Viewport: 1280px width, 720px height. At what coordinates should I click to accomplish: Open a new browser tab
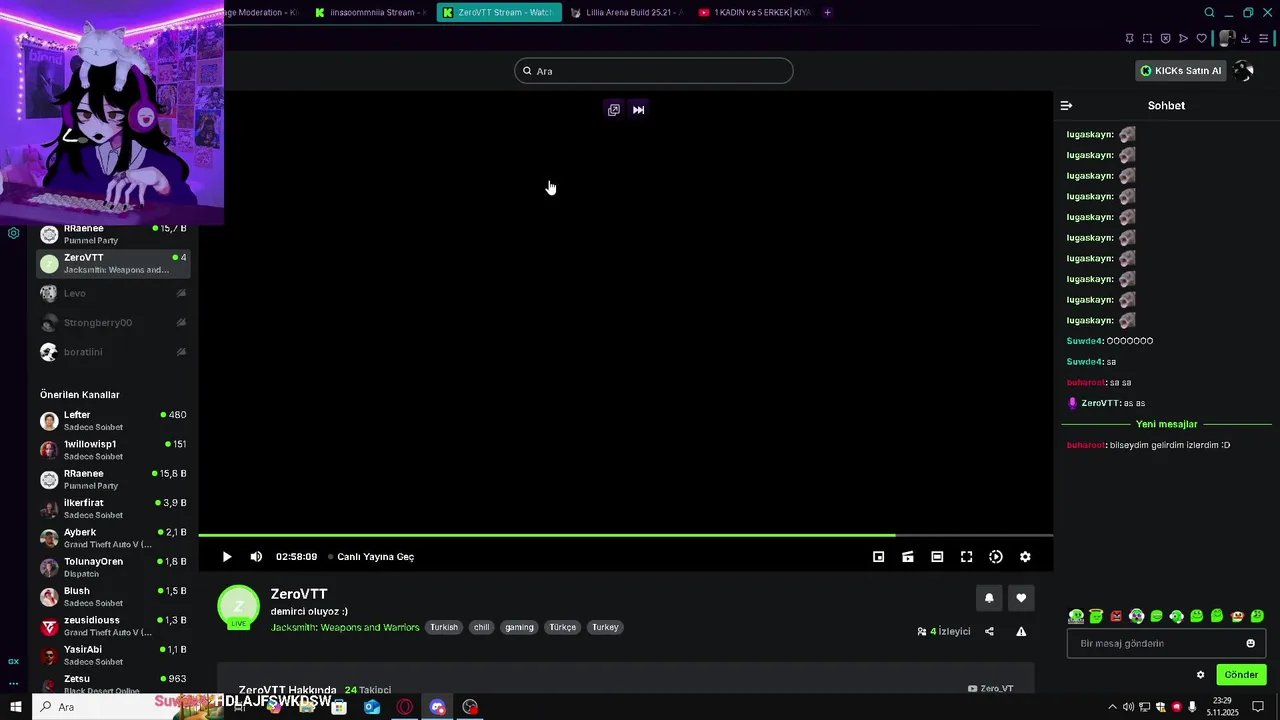click(x=827, y=12)
